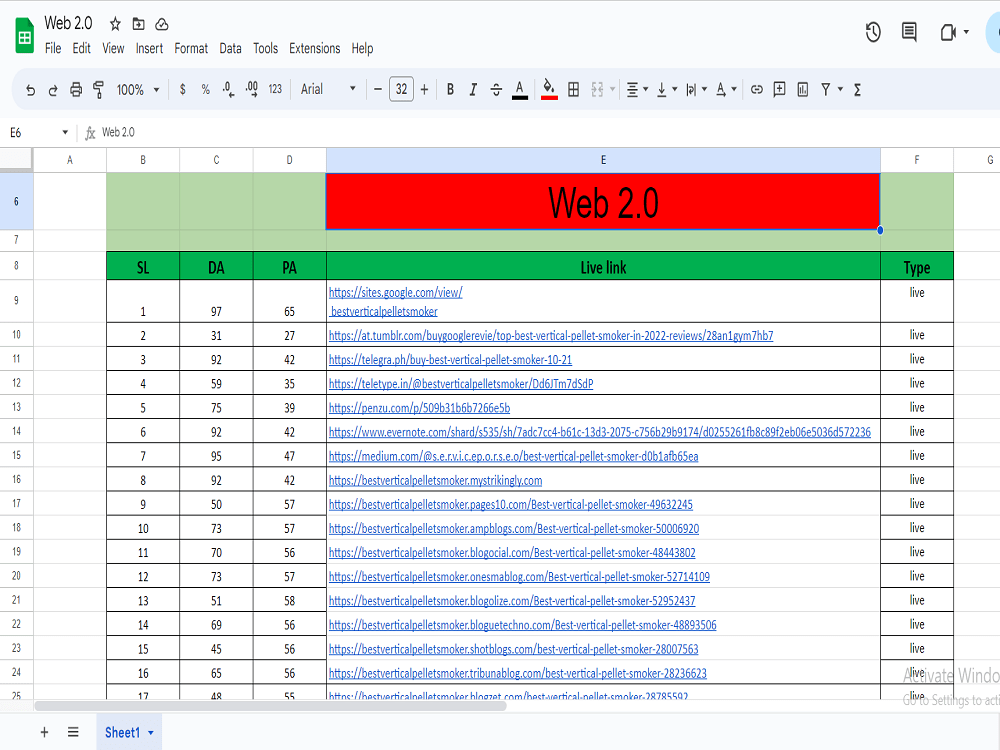
Task: Format as currency
Action: pos(182,90)
